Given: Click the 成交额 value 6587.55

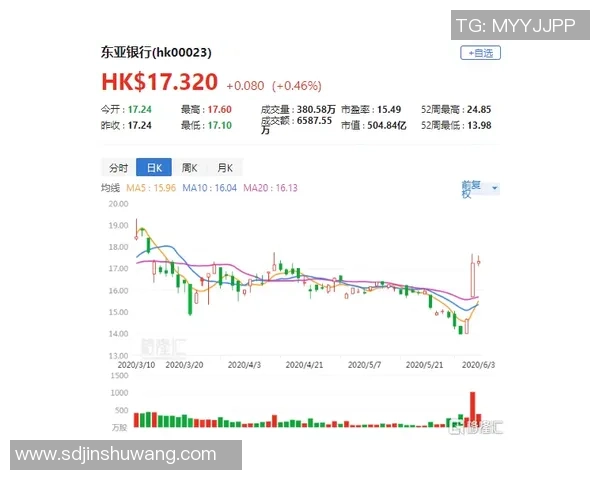Looking at the screenshot, I should click(314, 121).
